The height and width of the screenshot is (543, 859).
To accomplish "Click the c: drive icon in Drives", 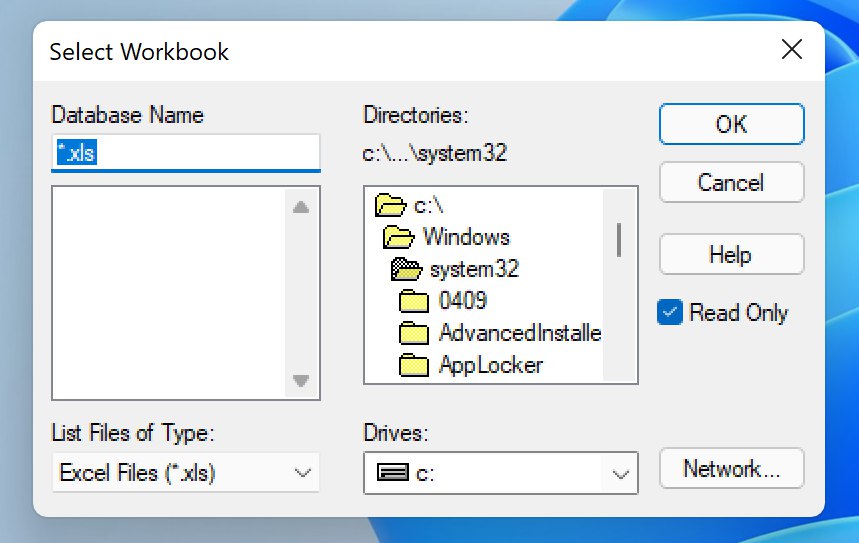I will coord(387,473).
